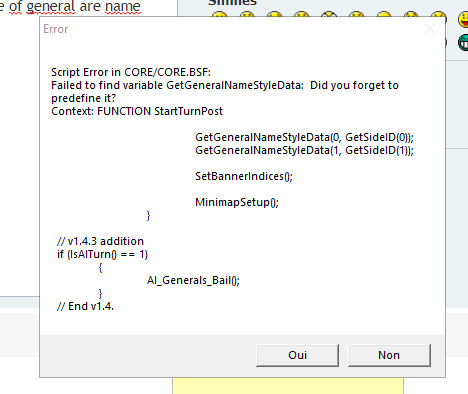Click 'Context: FUNCTION StartTurnPost' line

pyautogui.click(x=137, y=111)
